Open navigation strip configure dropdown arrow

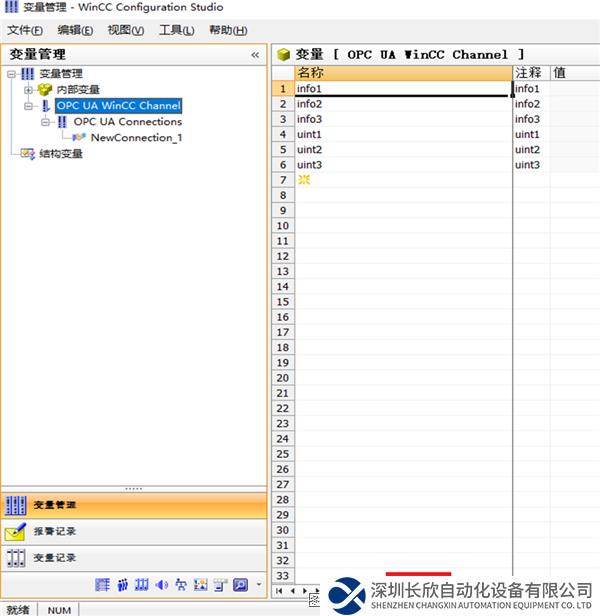coord(259,585)
